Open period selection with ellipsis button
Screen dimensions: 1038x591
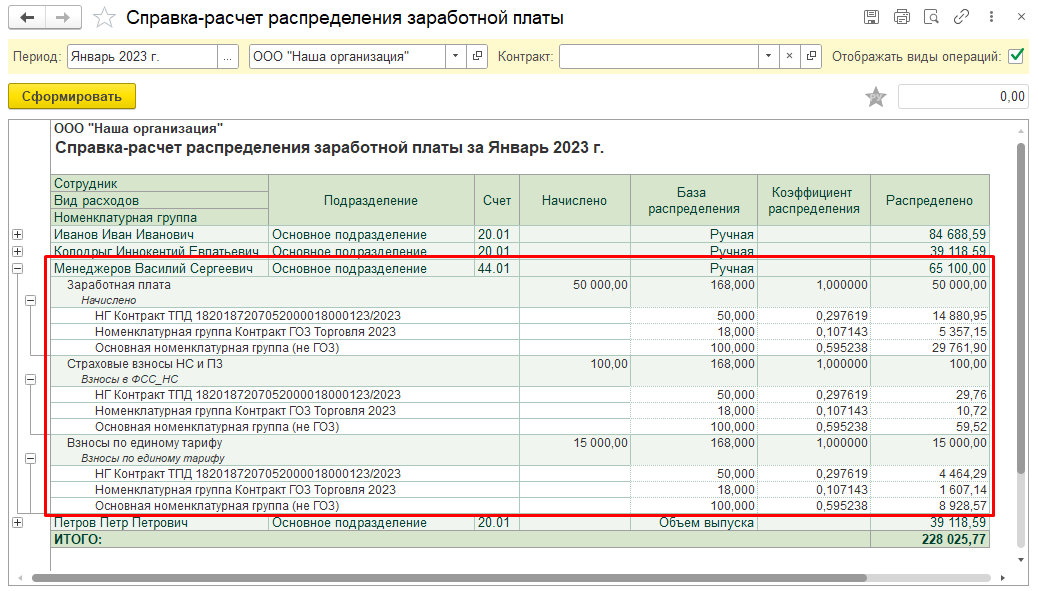(x=228, y=57)
